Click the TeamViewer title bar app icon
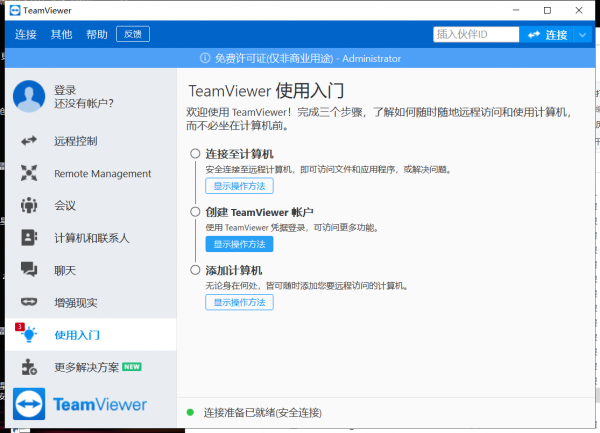 click(15, 10)
